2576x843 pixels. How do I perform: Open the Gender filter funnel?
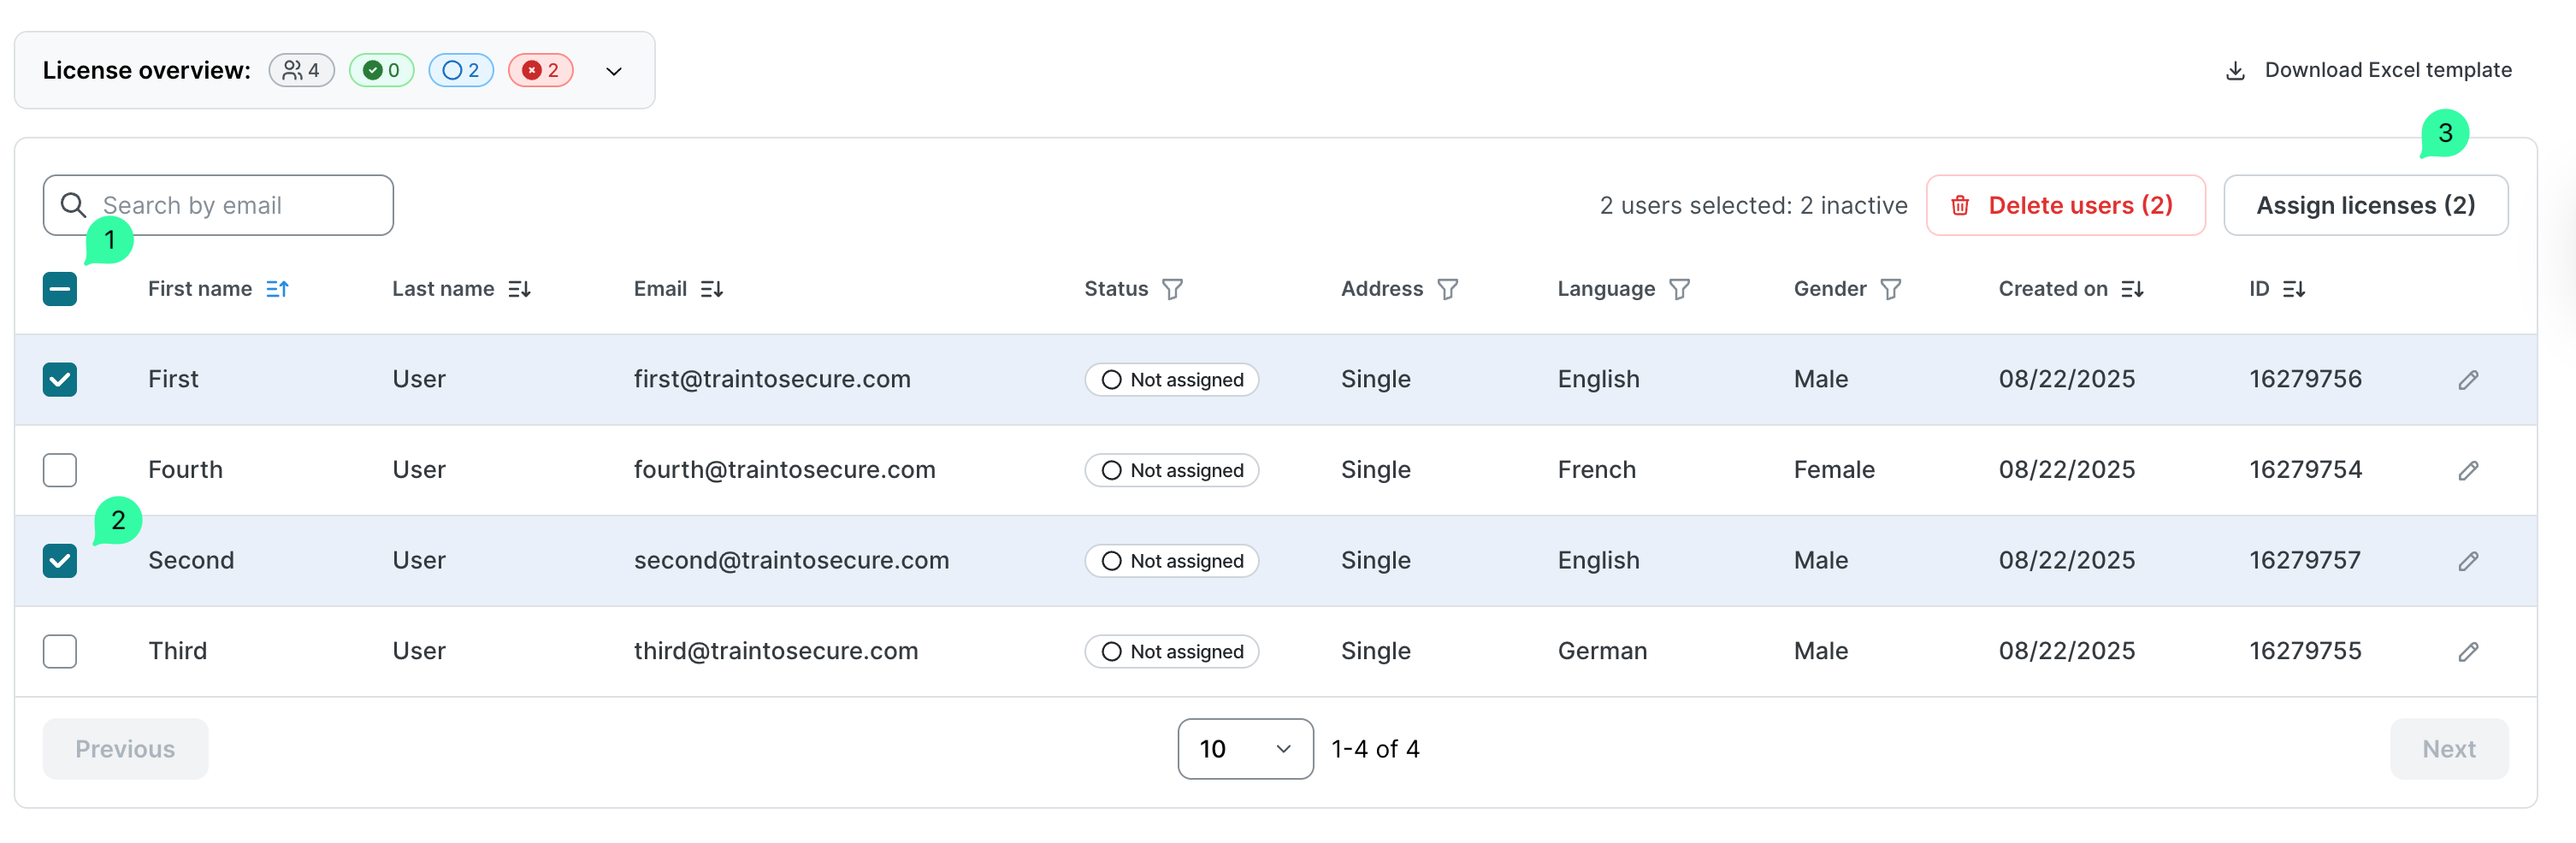click(1890, 289)
